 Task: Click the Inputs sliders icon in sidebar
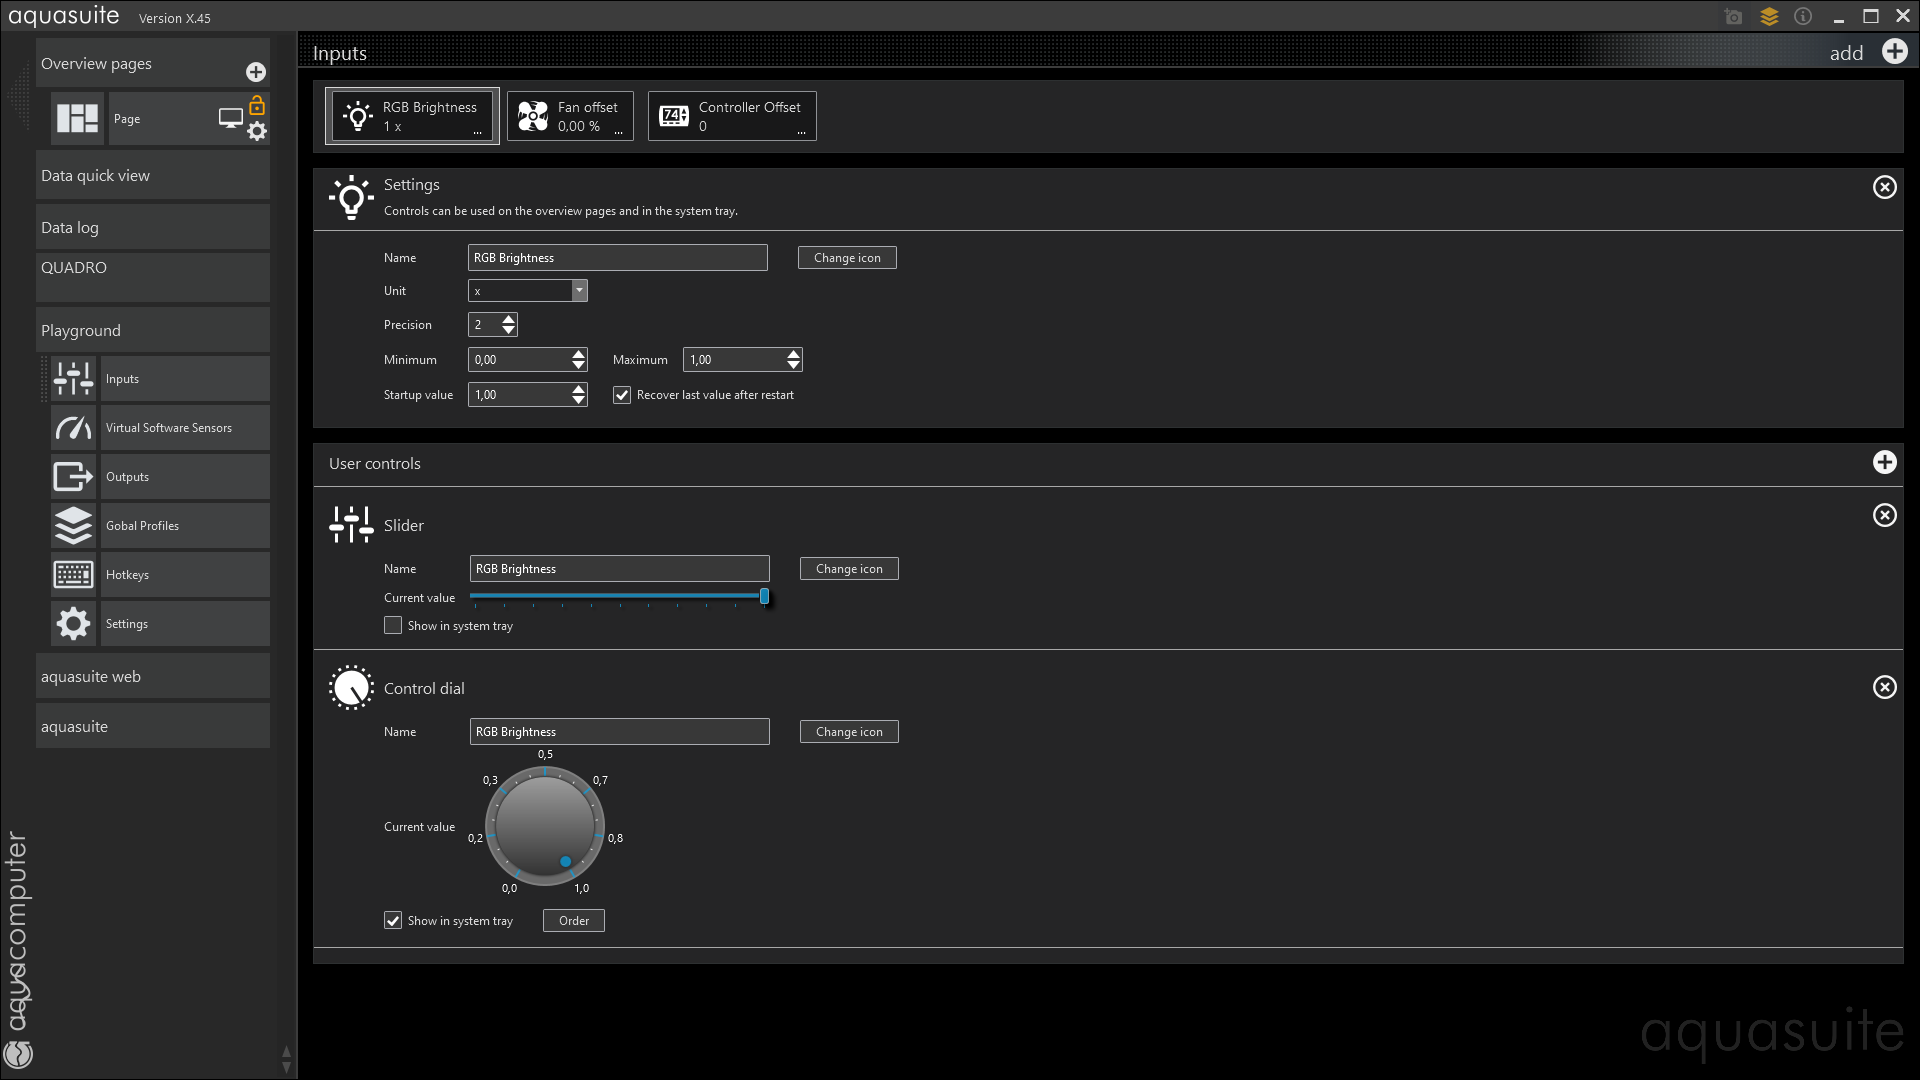[74, 379]
